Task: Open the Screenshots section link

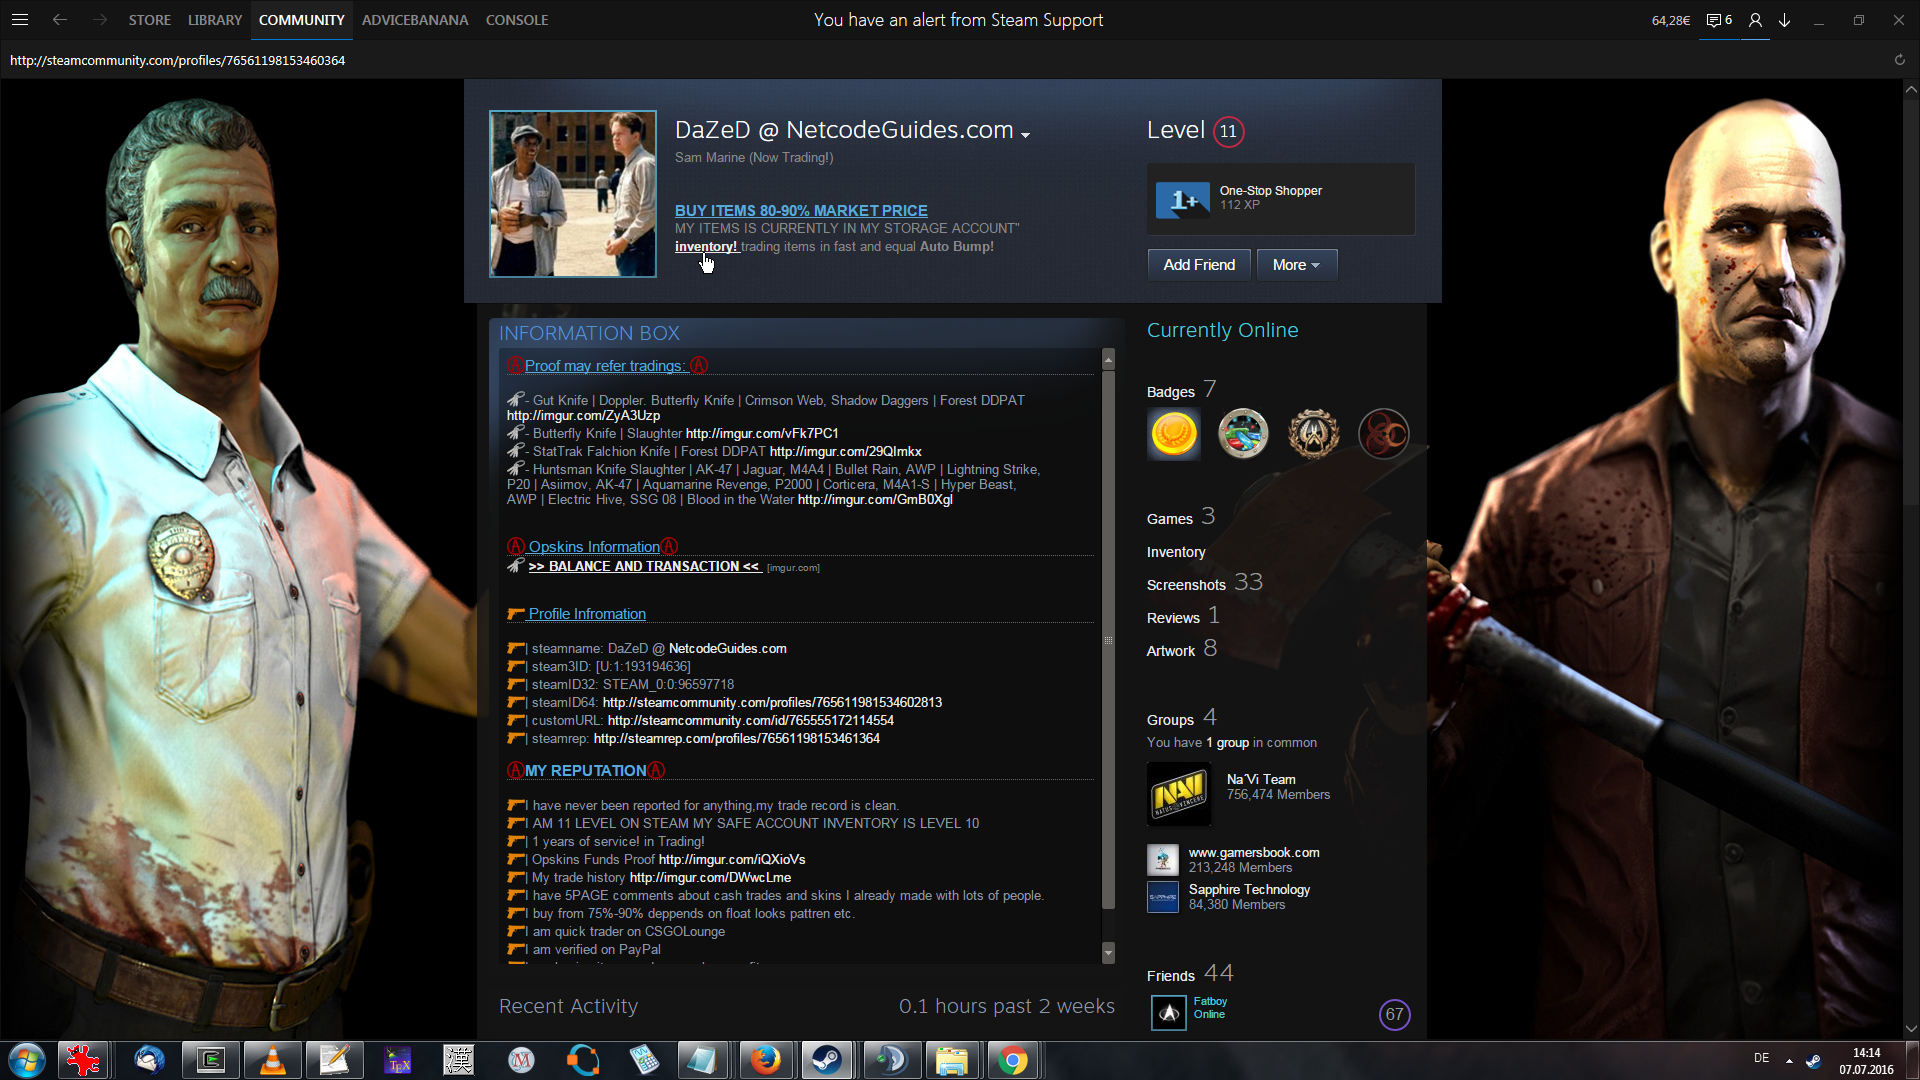Action: pos(1186,585)
